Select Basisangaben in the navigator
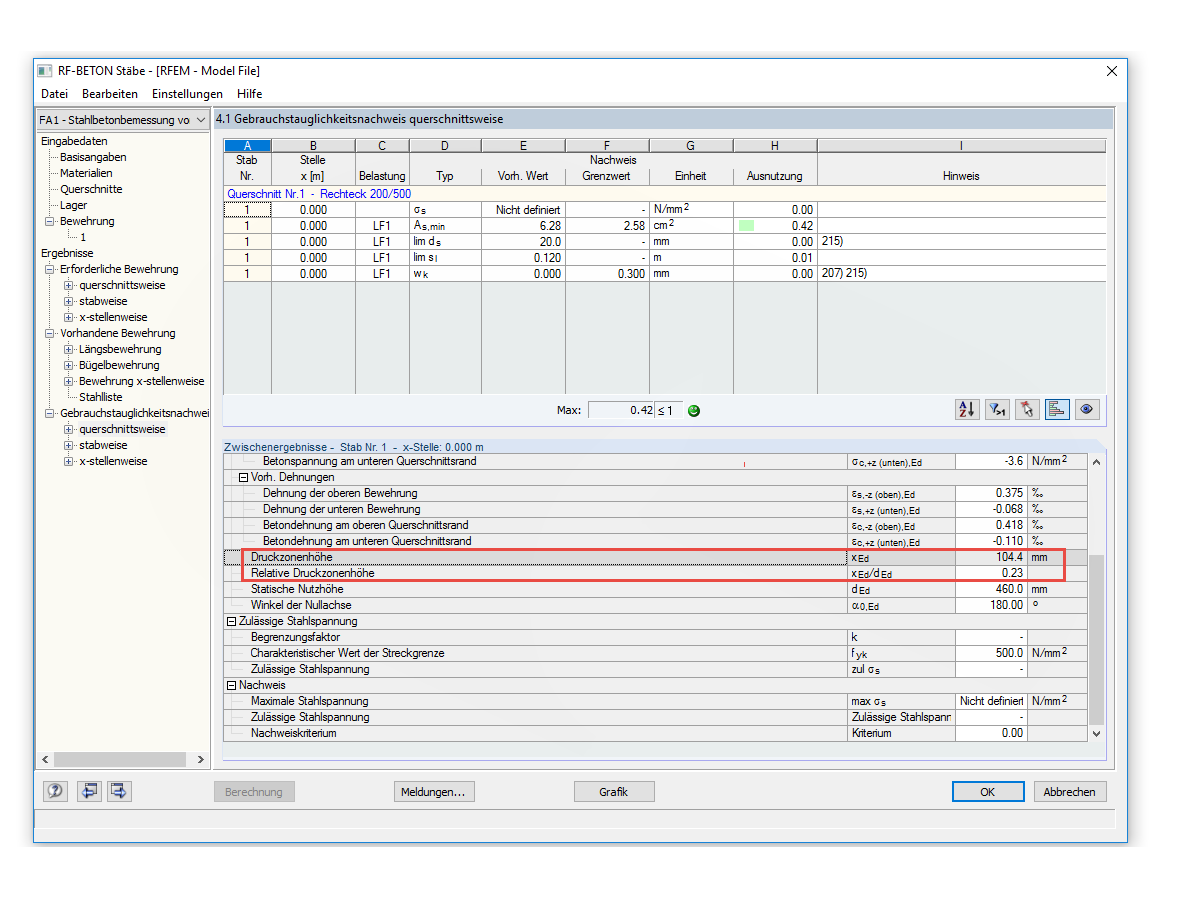 (93, 157)
